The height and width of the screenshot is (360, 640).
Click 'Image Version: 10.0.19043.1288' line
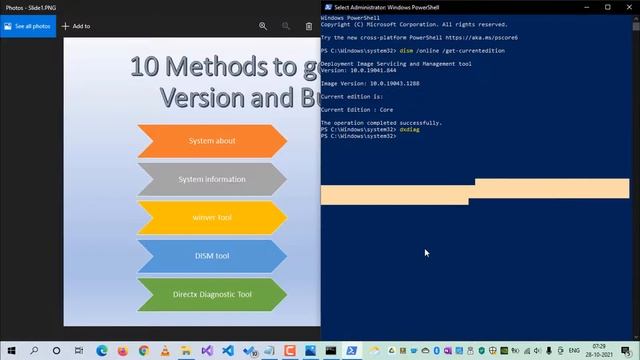point(370,83)
